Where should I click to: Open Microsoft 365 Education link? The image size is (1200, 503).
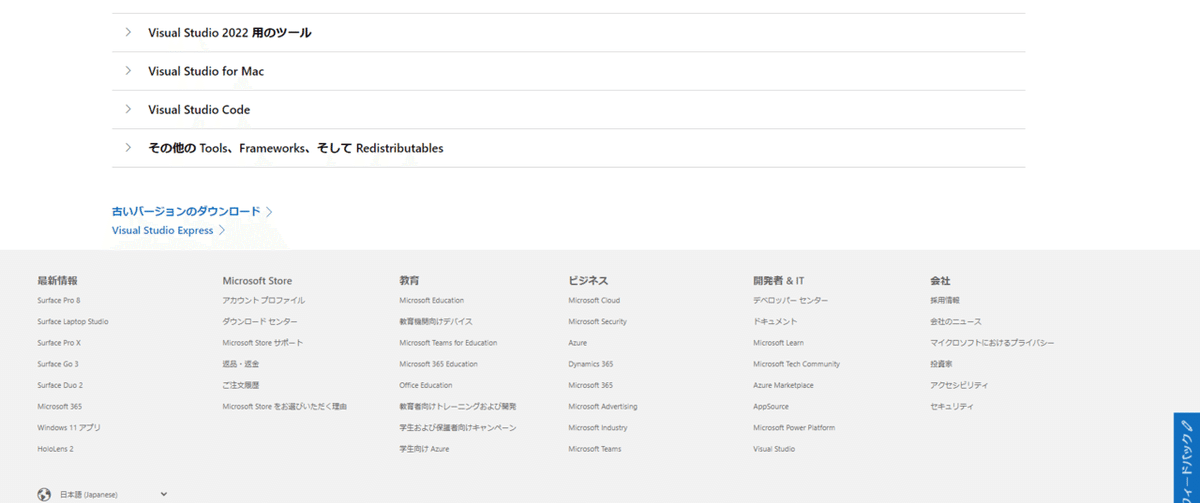click(x=438, y=364)
